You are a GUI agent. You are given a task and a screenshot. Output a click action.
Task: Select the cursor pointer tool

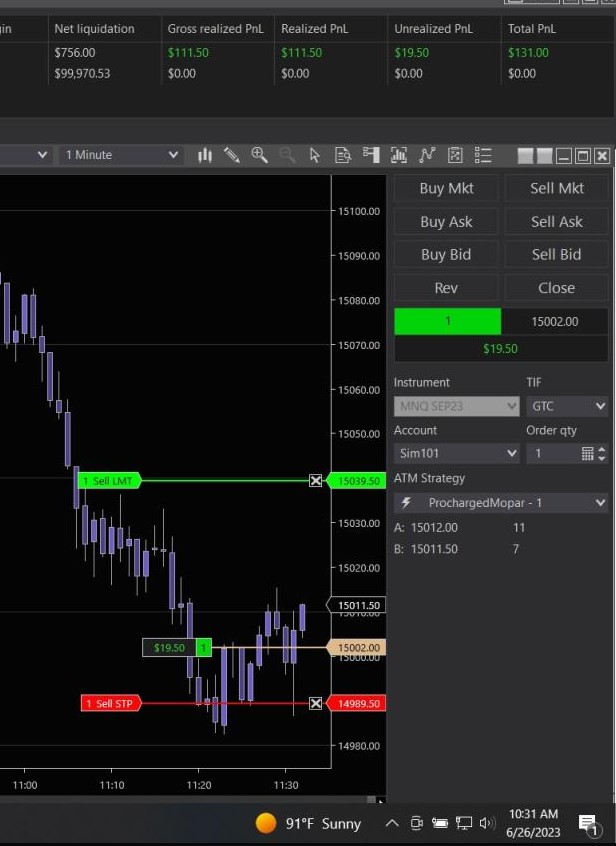tap(315, 155)
